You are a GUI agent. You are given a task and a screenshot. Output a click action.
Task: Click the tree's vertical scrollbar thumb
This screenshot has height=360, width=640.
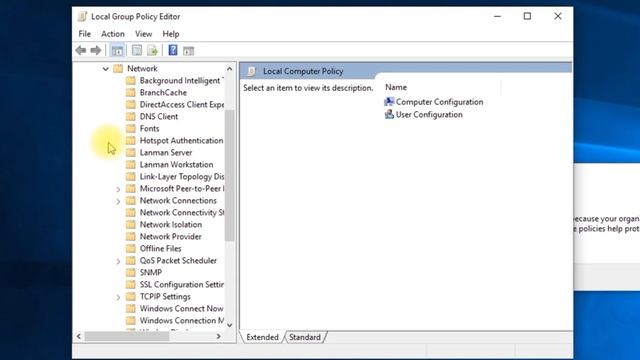click(x=229, y=176)
